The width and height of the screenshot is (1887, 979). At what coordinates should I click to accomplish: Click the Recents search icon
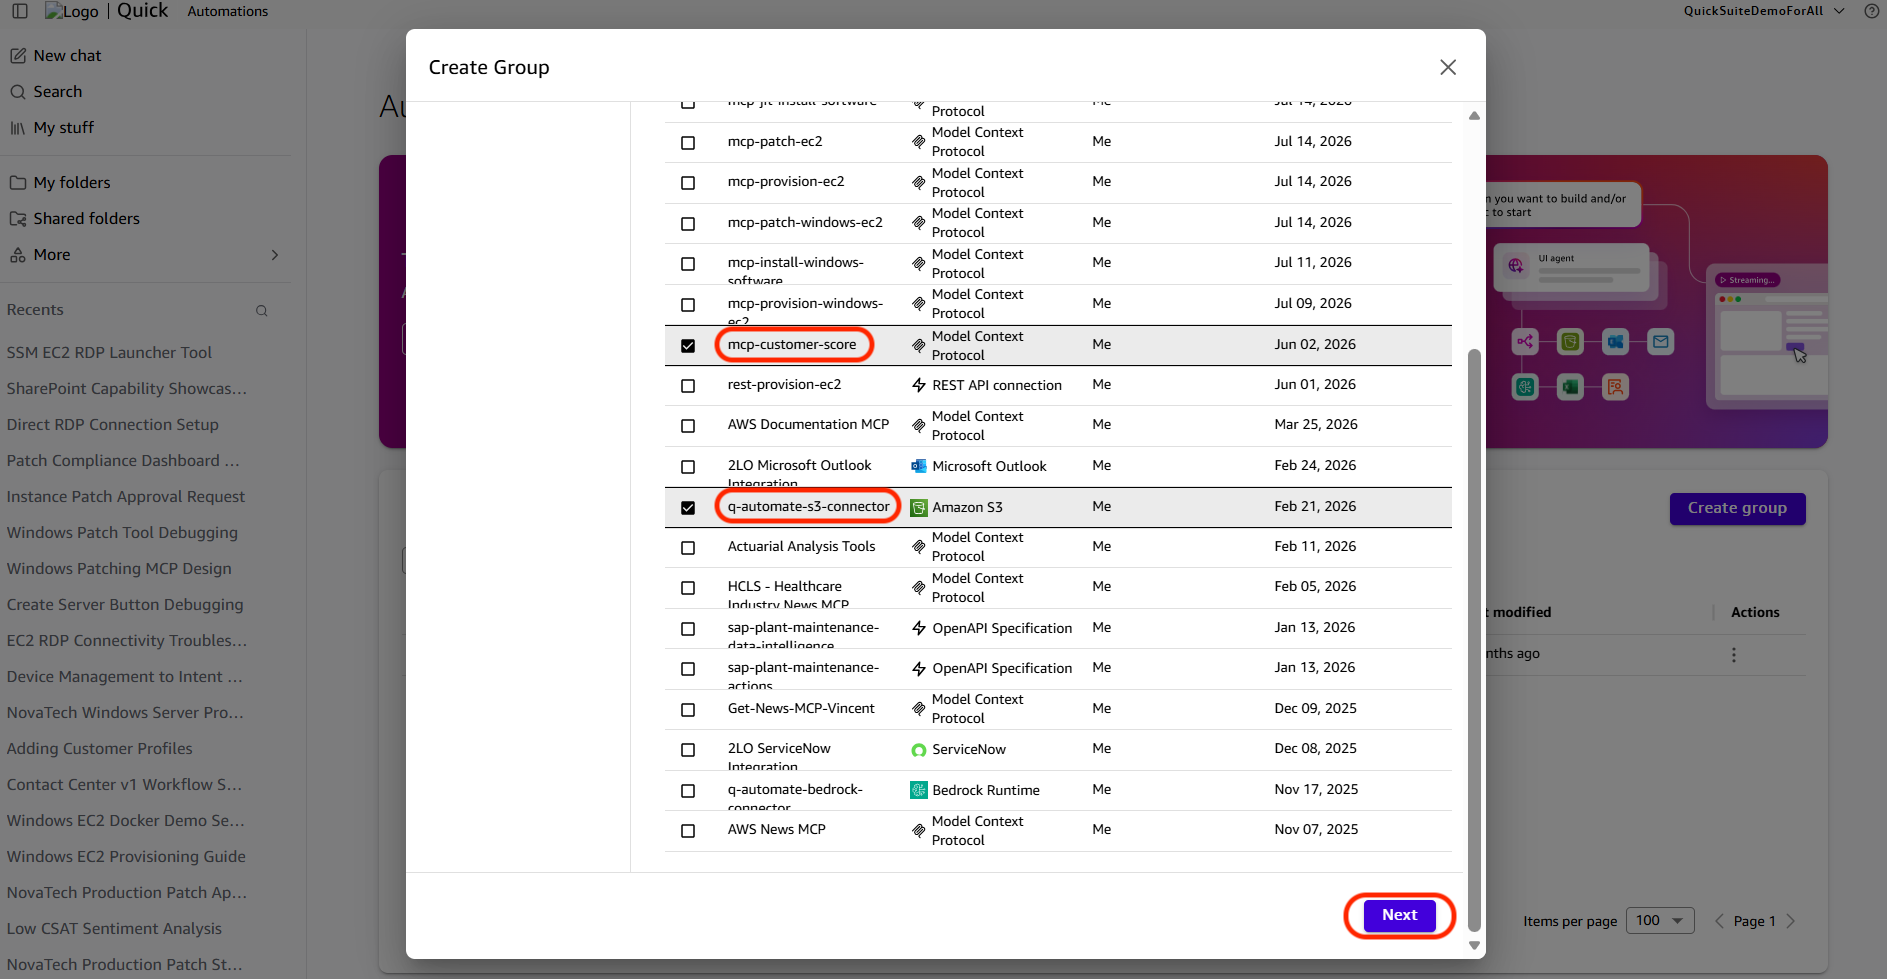262,311
